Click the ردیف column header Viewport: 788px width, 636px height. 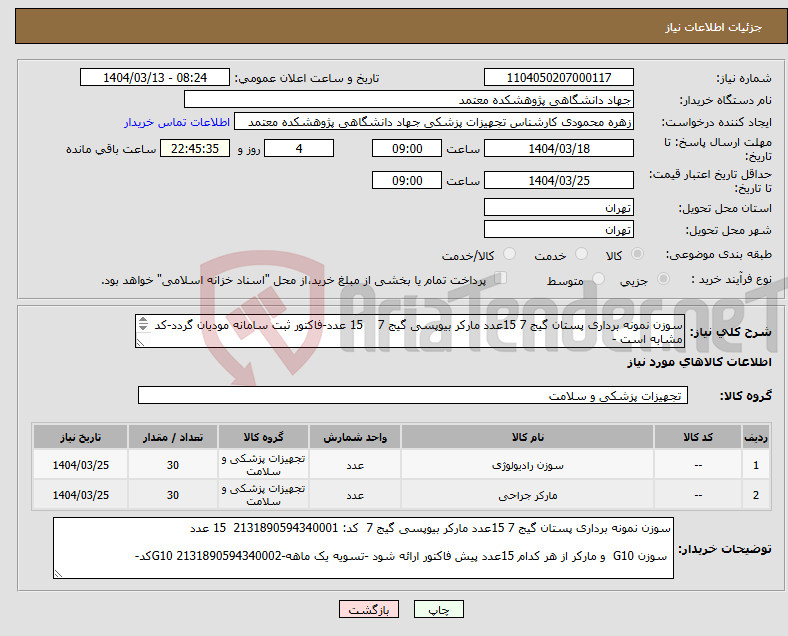tap(755, 437)
